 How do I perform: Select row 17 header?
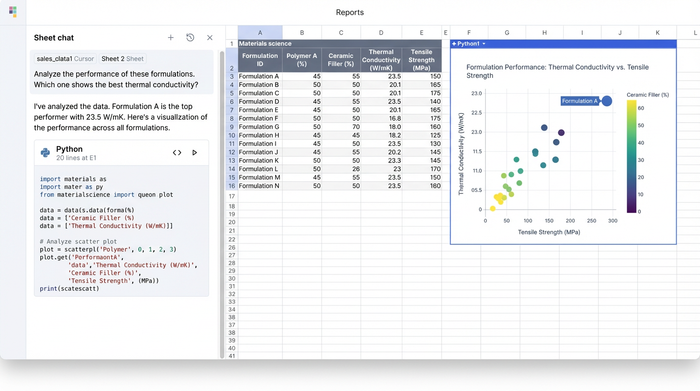(232, 196)
